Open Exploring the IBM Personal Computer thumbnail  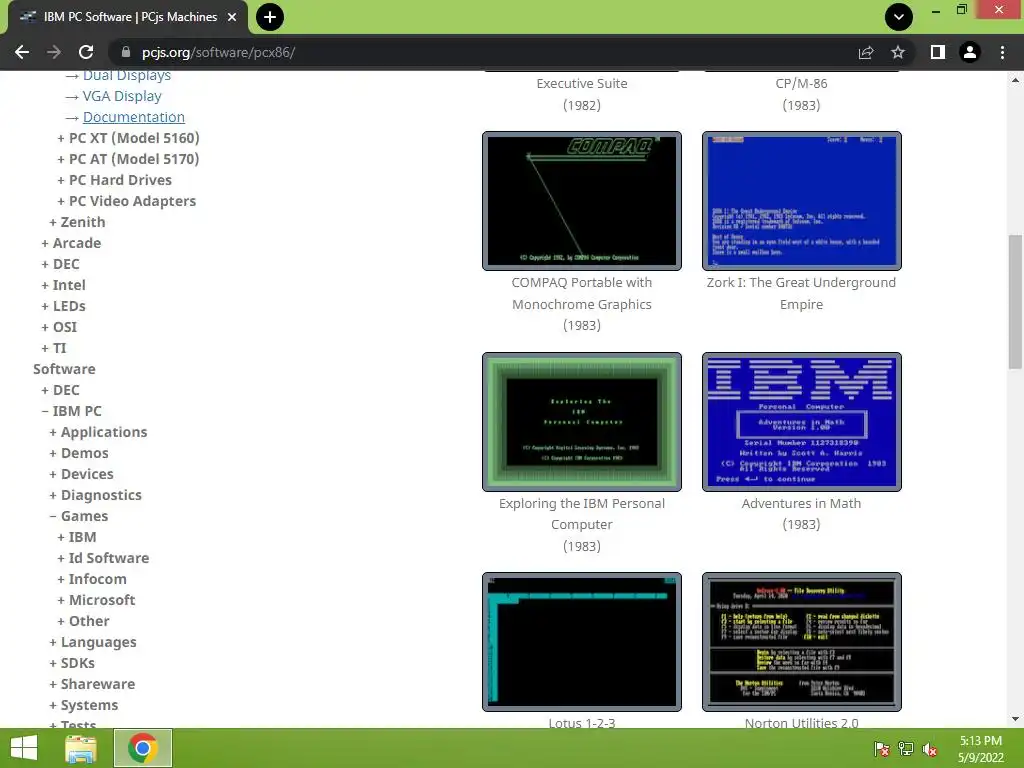(x=582, y=422)
